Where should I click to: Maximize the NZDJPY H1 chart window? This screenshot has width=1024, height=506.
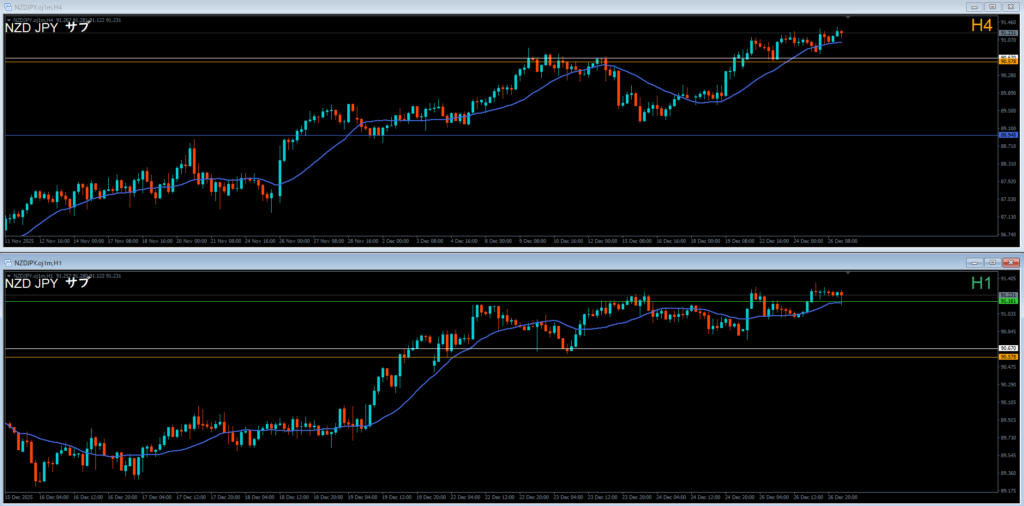992,262
